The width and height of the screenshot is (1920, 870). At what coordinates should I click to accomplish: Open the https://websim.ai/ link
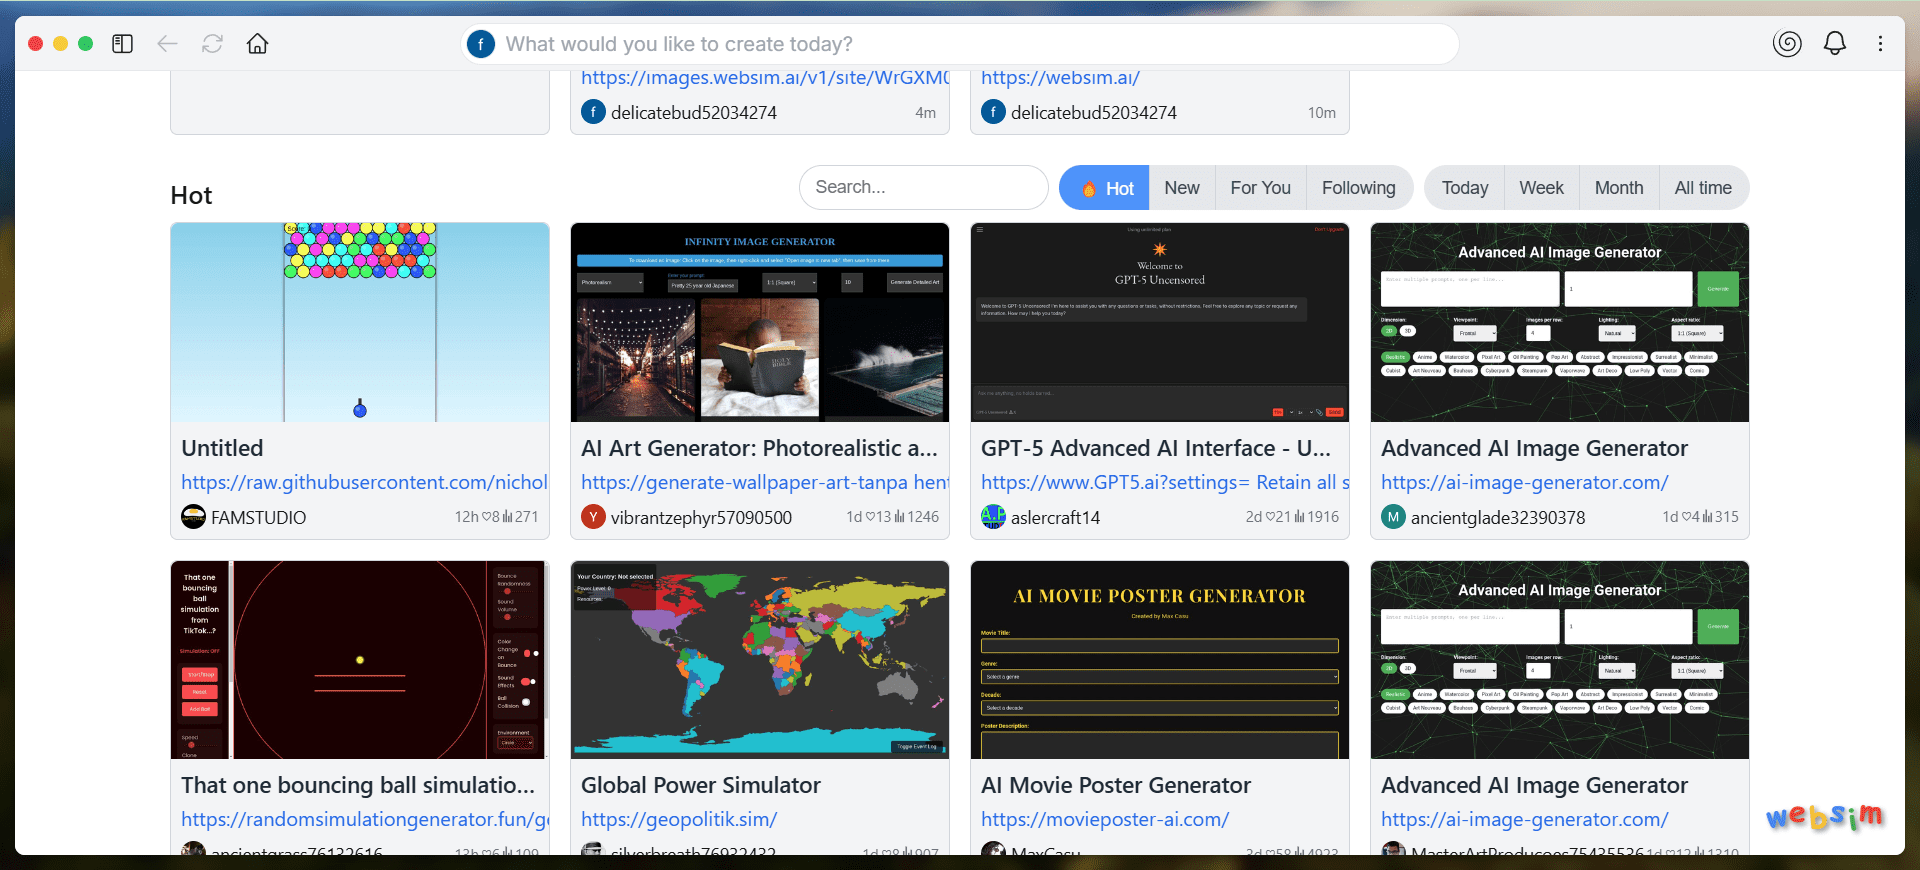pos(1060,78)
